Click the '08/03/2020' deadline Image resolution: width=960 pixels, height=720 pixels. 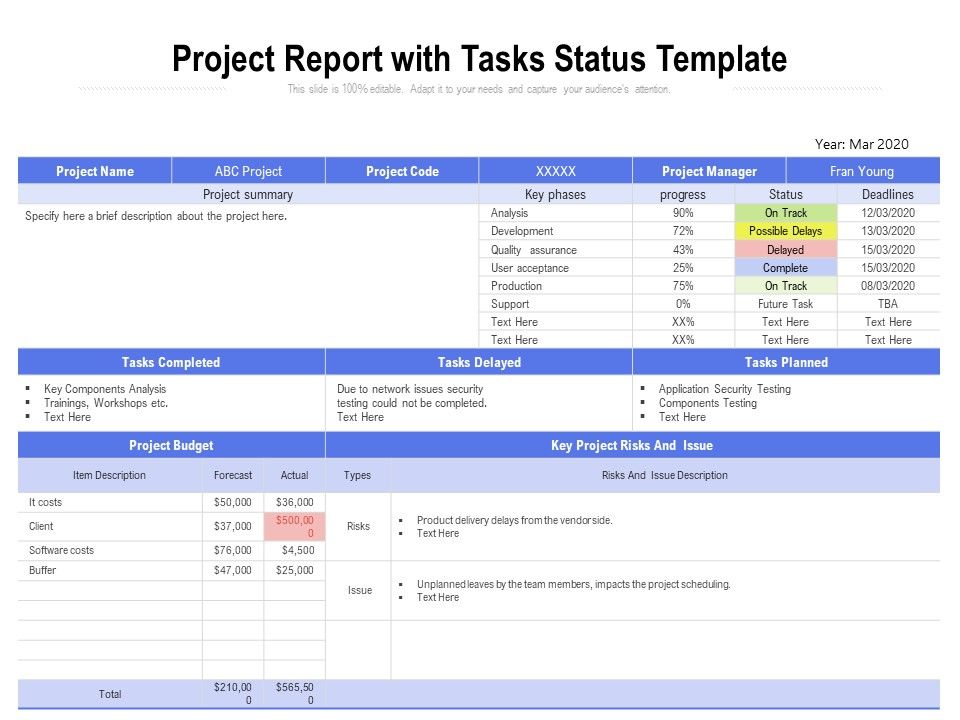(x=888, y=285)
